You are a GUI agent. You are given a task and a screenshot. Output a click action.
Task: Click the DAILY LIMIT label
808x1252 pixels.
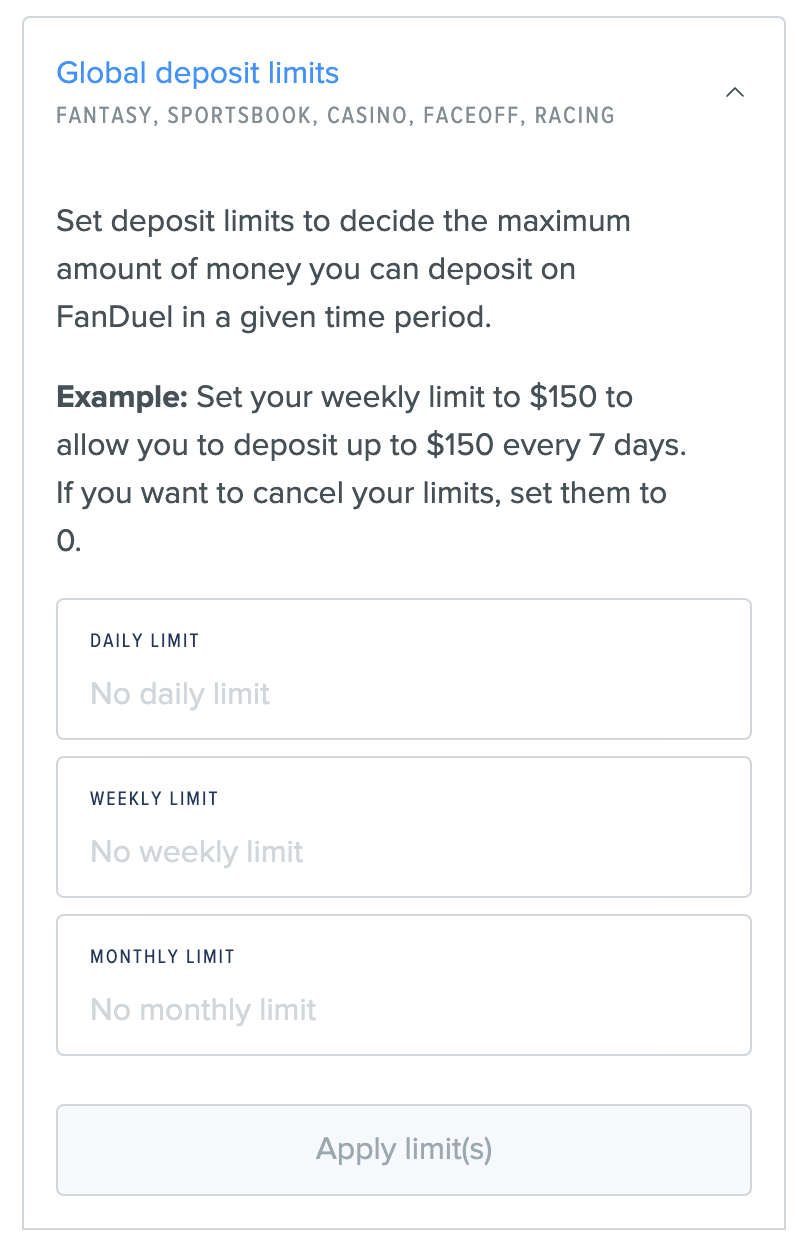144,640
